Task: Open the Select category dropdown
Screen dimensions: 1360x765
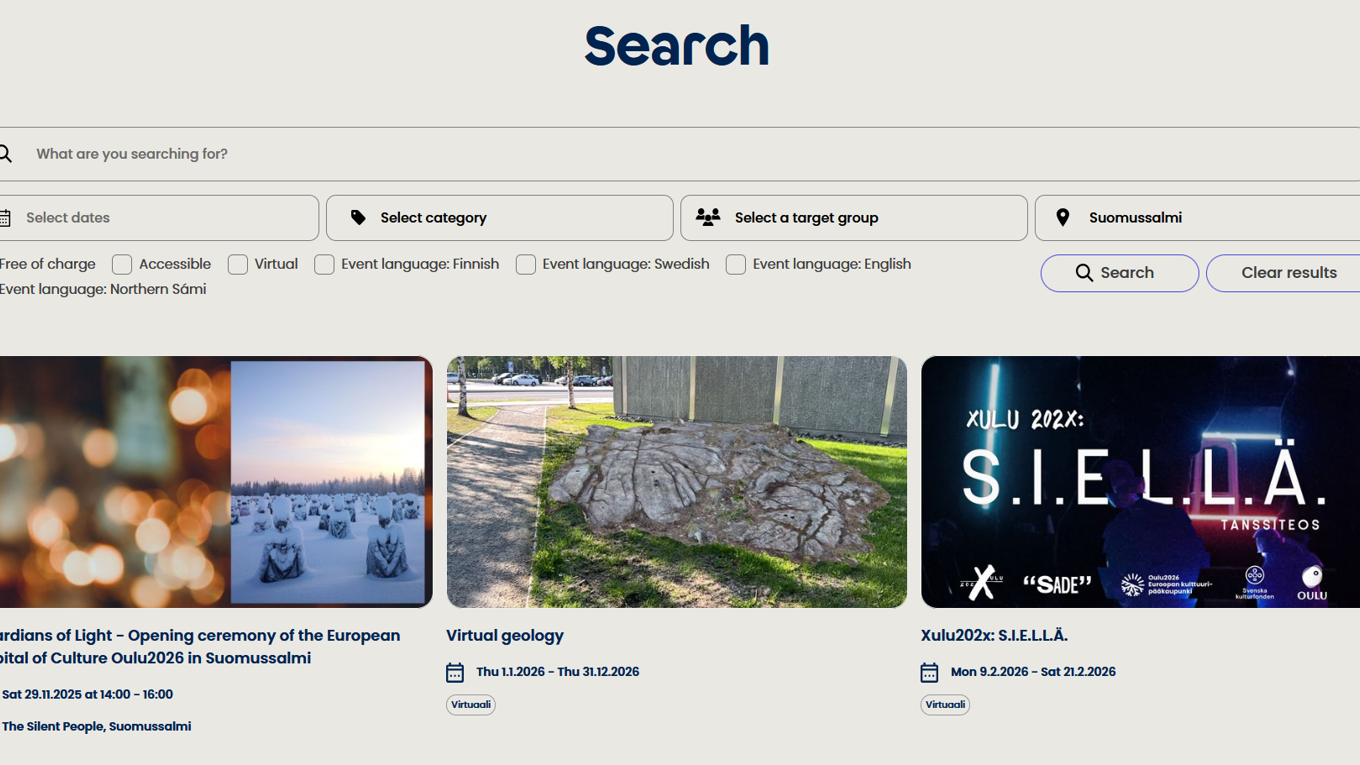Action: (500, 218)
